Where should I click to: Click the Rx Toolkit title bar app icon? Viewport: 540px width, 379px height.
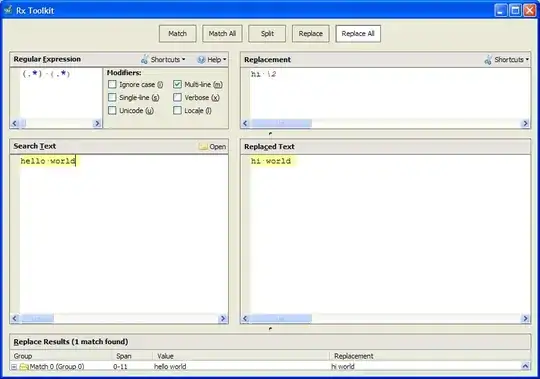[x=8, y=10]
